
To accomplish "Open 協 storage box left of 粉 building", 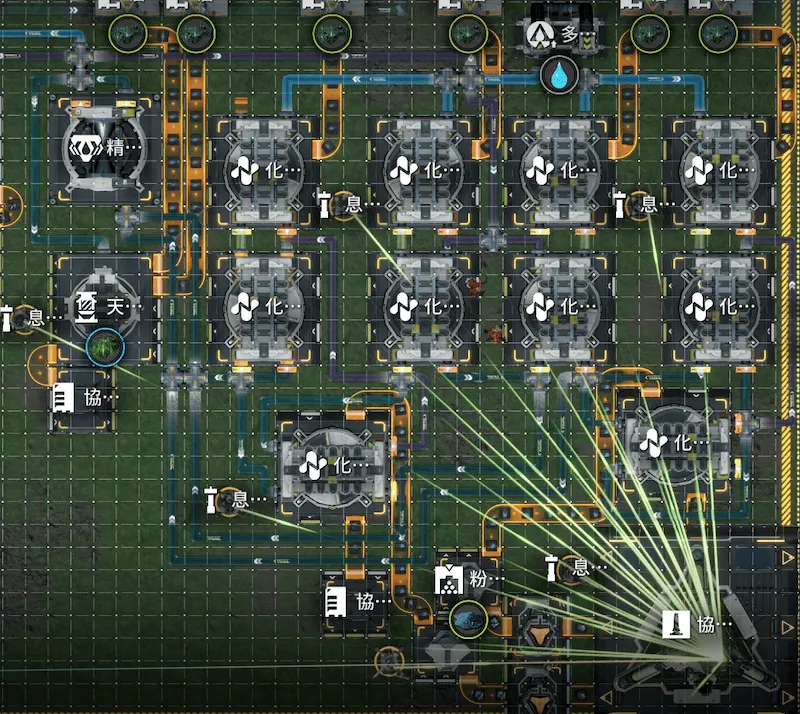I will [357, 602].
